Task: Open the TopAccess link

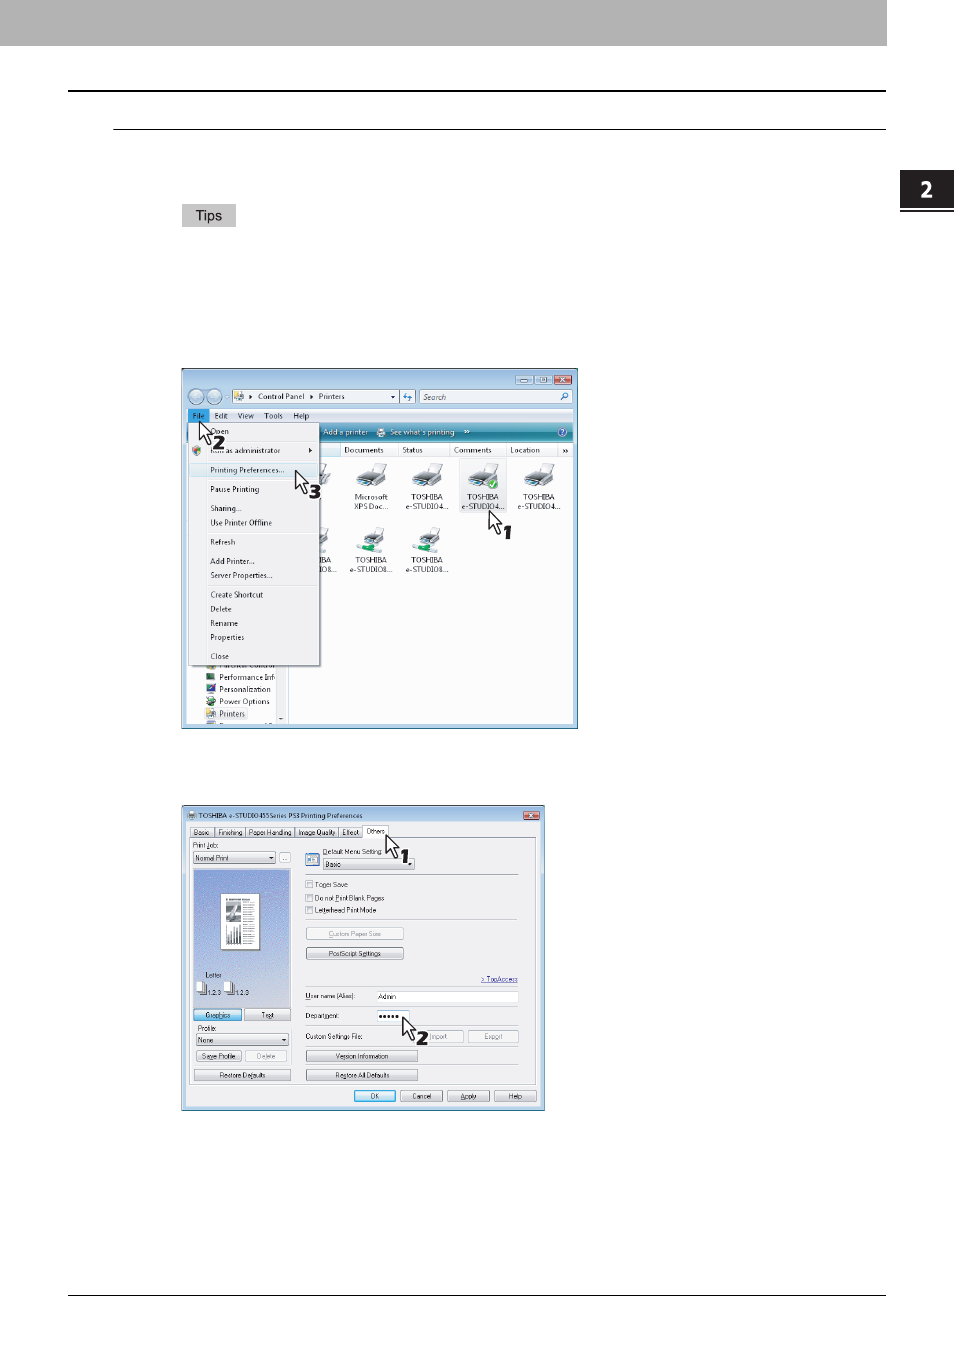Action: [499, 979]
